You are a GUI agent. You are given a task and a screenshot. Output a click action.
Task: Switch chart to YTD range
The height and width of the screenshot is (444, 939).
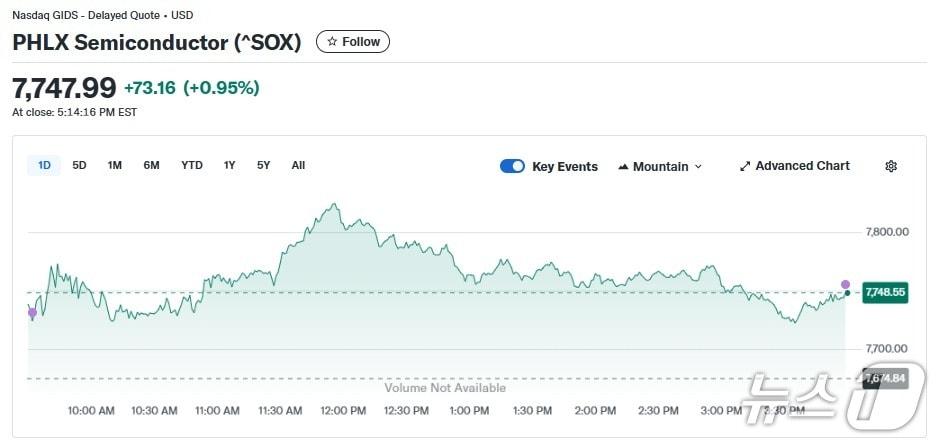point(192,166)
